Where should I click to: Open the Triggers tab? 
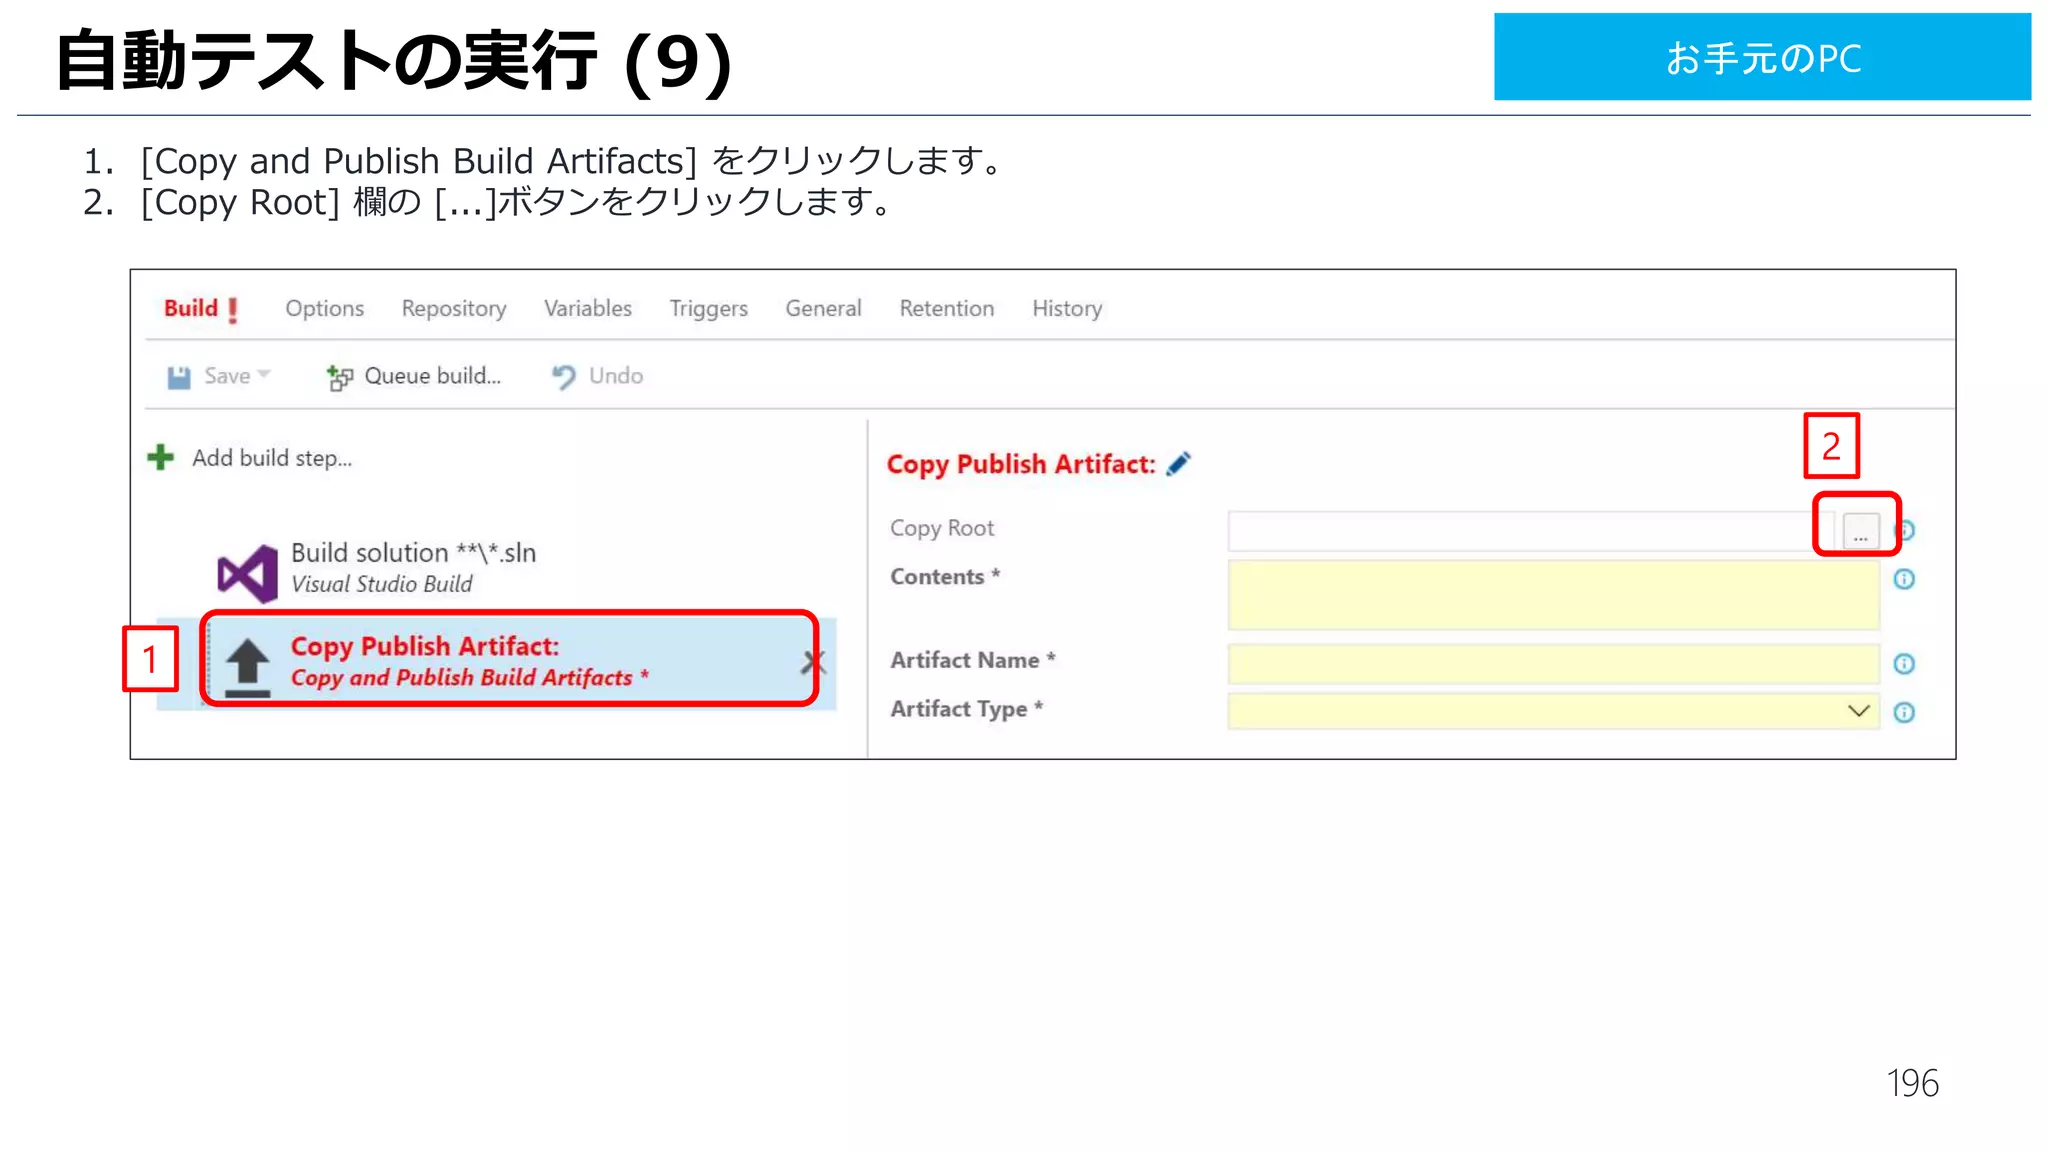click(x=708, y=309)
